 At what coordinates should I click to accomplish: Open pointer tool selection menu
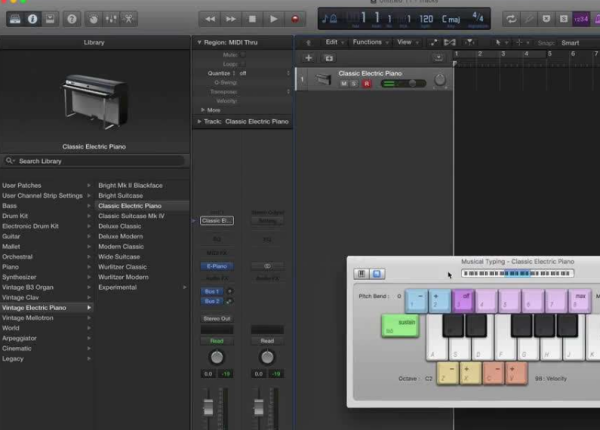click(x=501, y=42)
